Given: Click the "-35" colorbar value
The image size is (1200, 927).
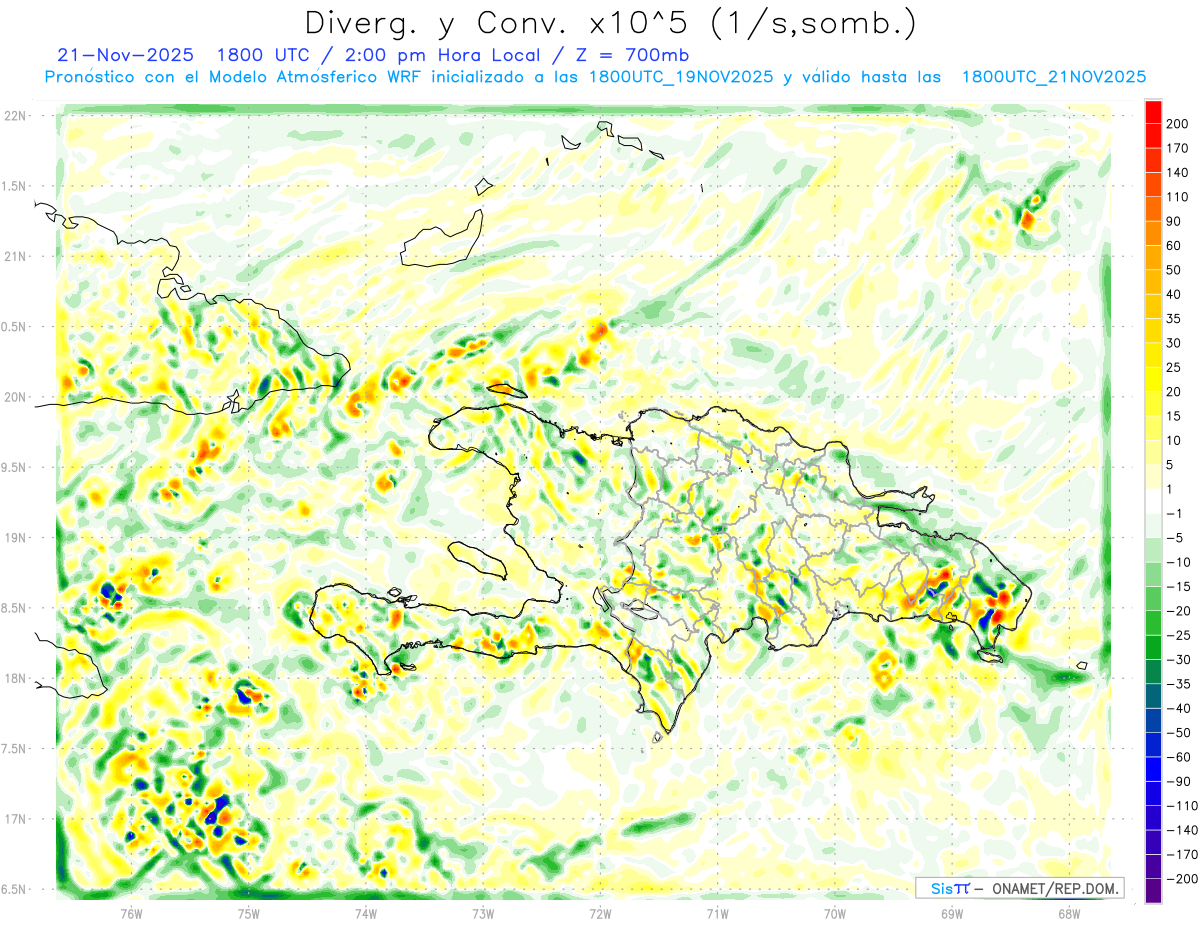Looking at the screenshot, I should tap(1177, 685).
